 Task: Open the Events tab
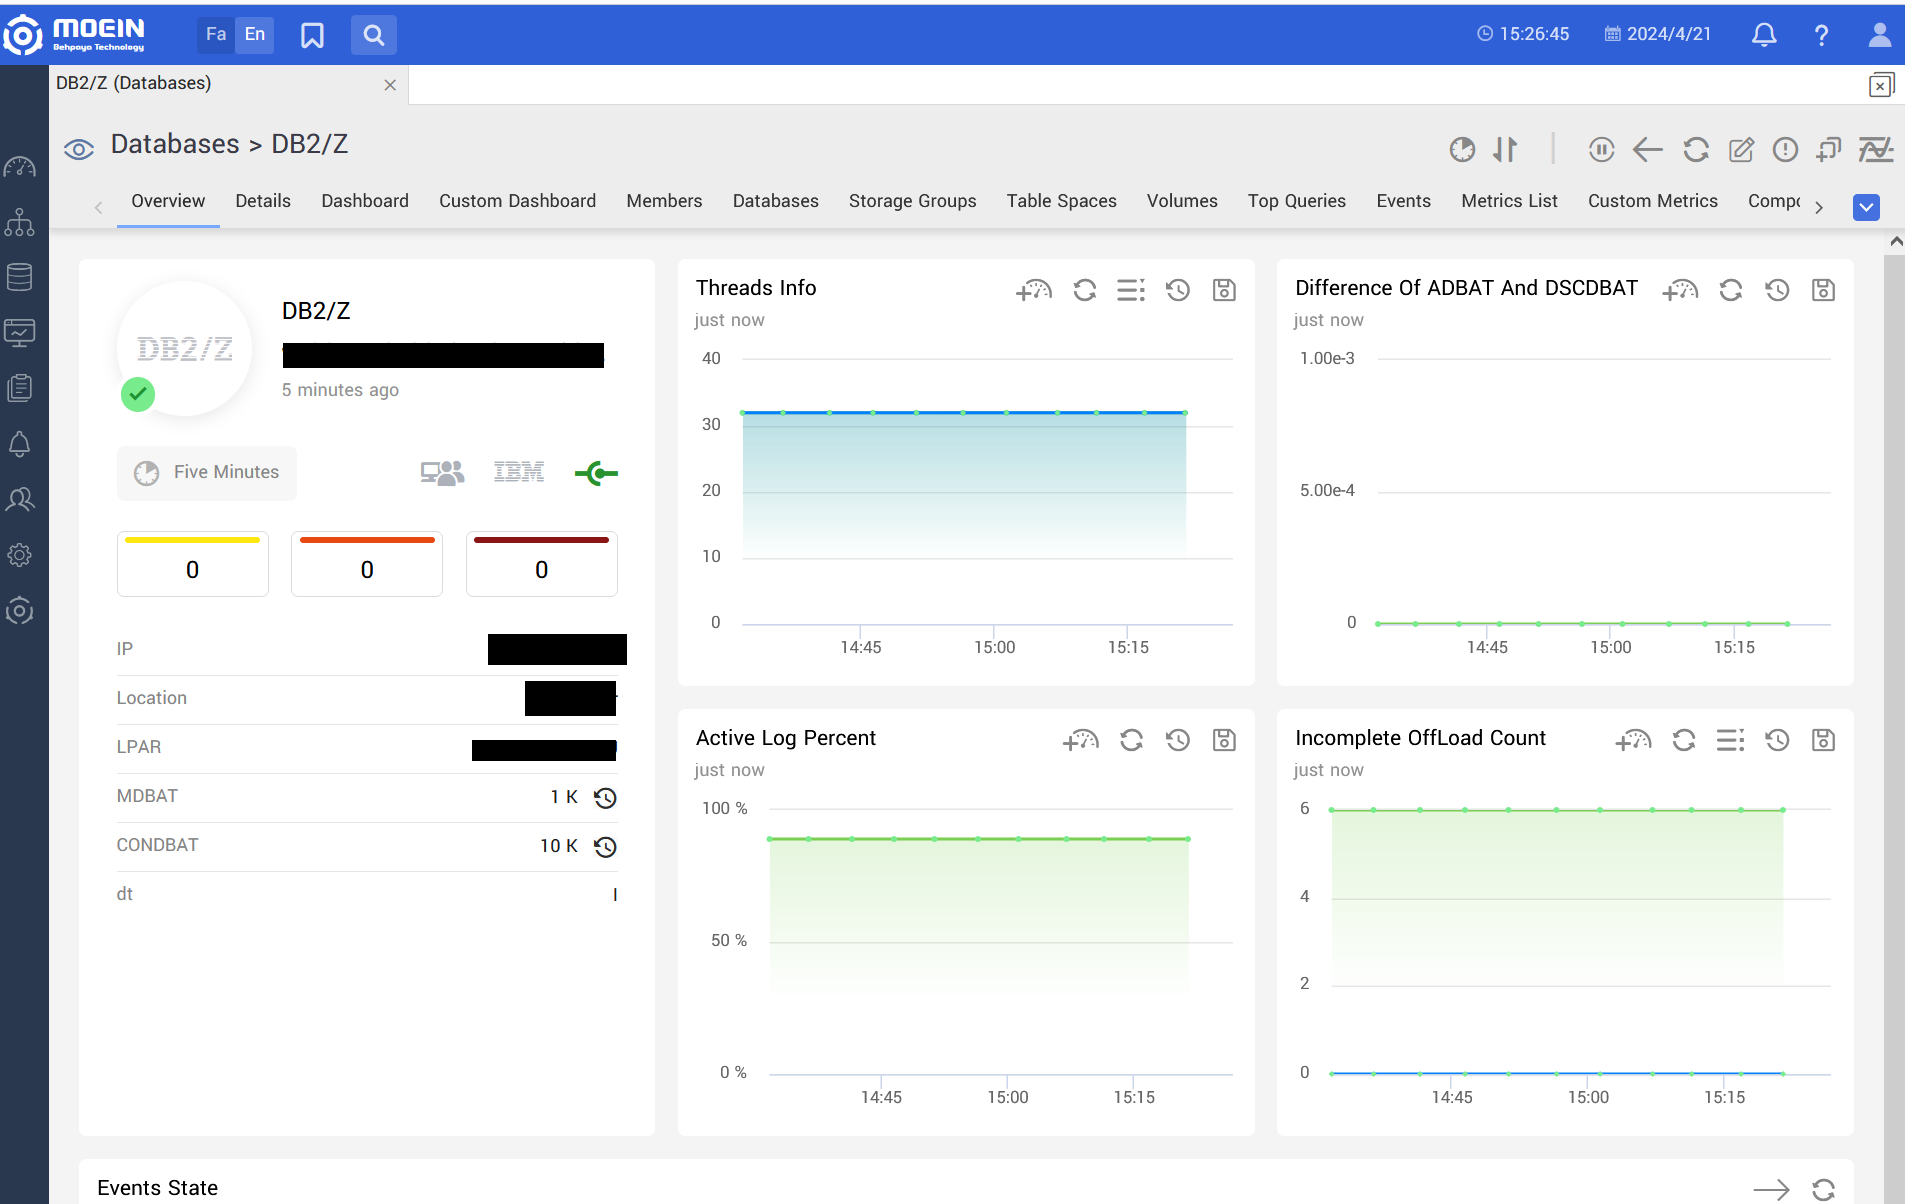coord(1403,201)
